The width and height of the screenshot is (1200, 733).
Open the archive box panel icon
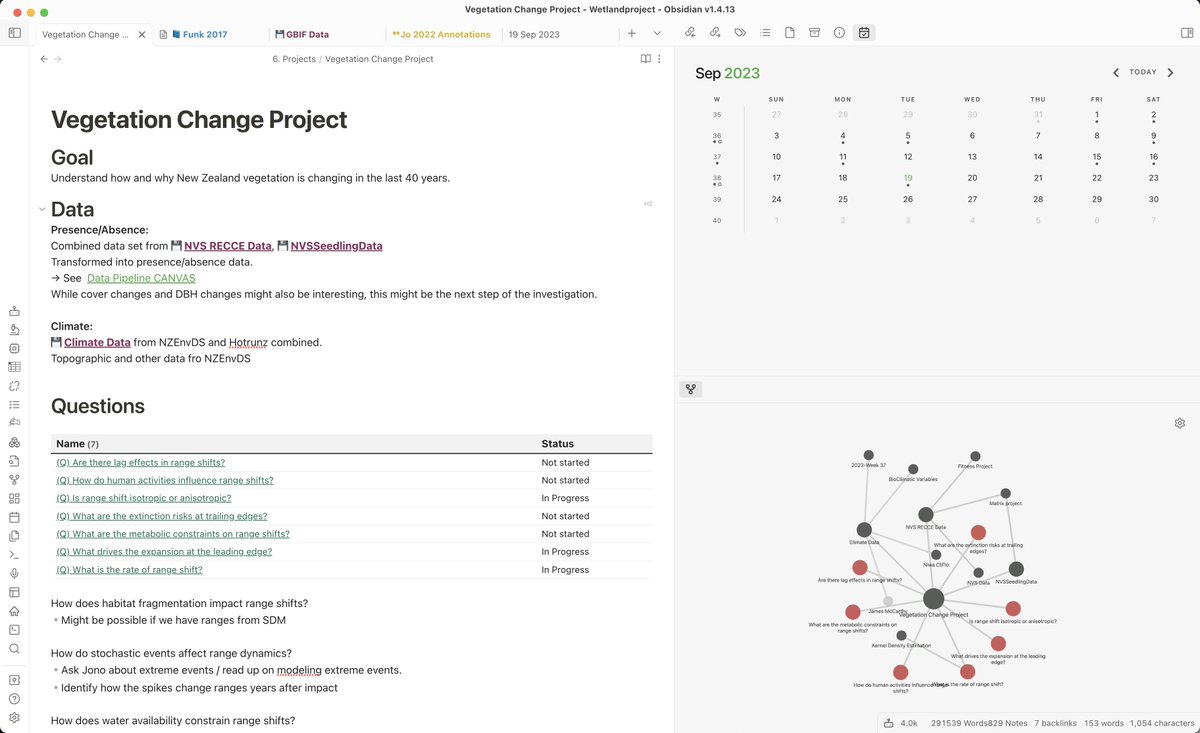click(x=814, y=33)
